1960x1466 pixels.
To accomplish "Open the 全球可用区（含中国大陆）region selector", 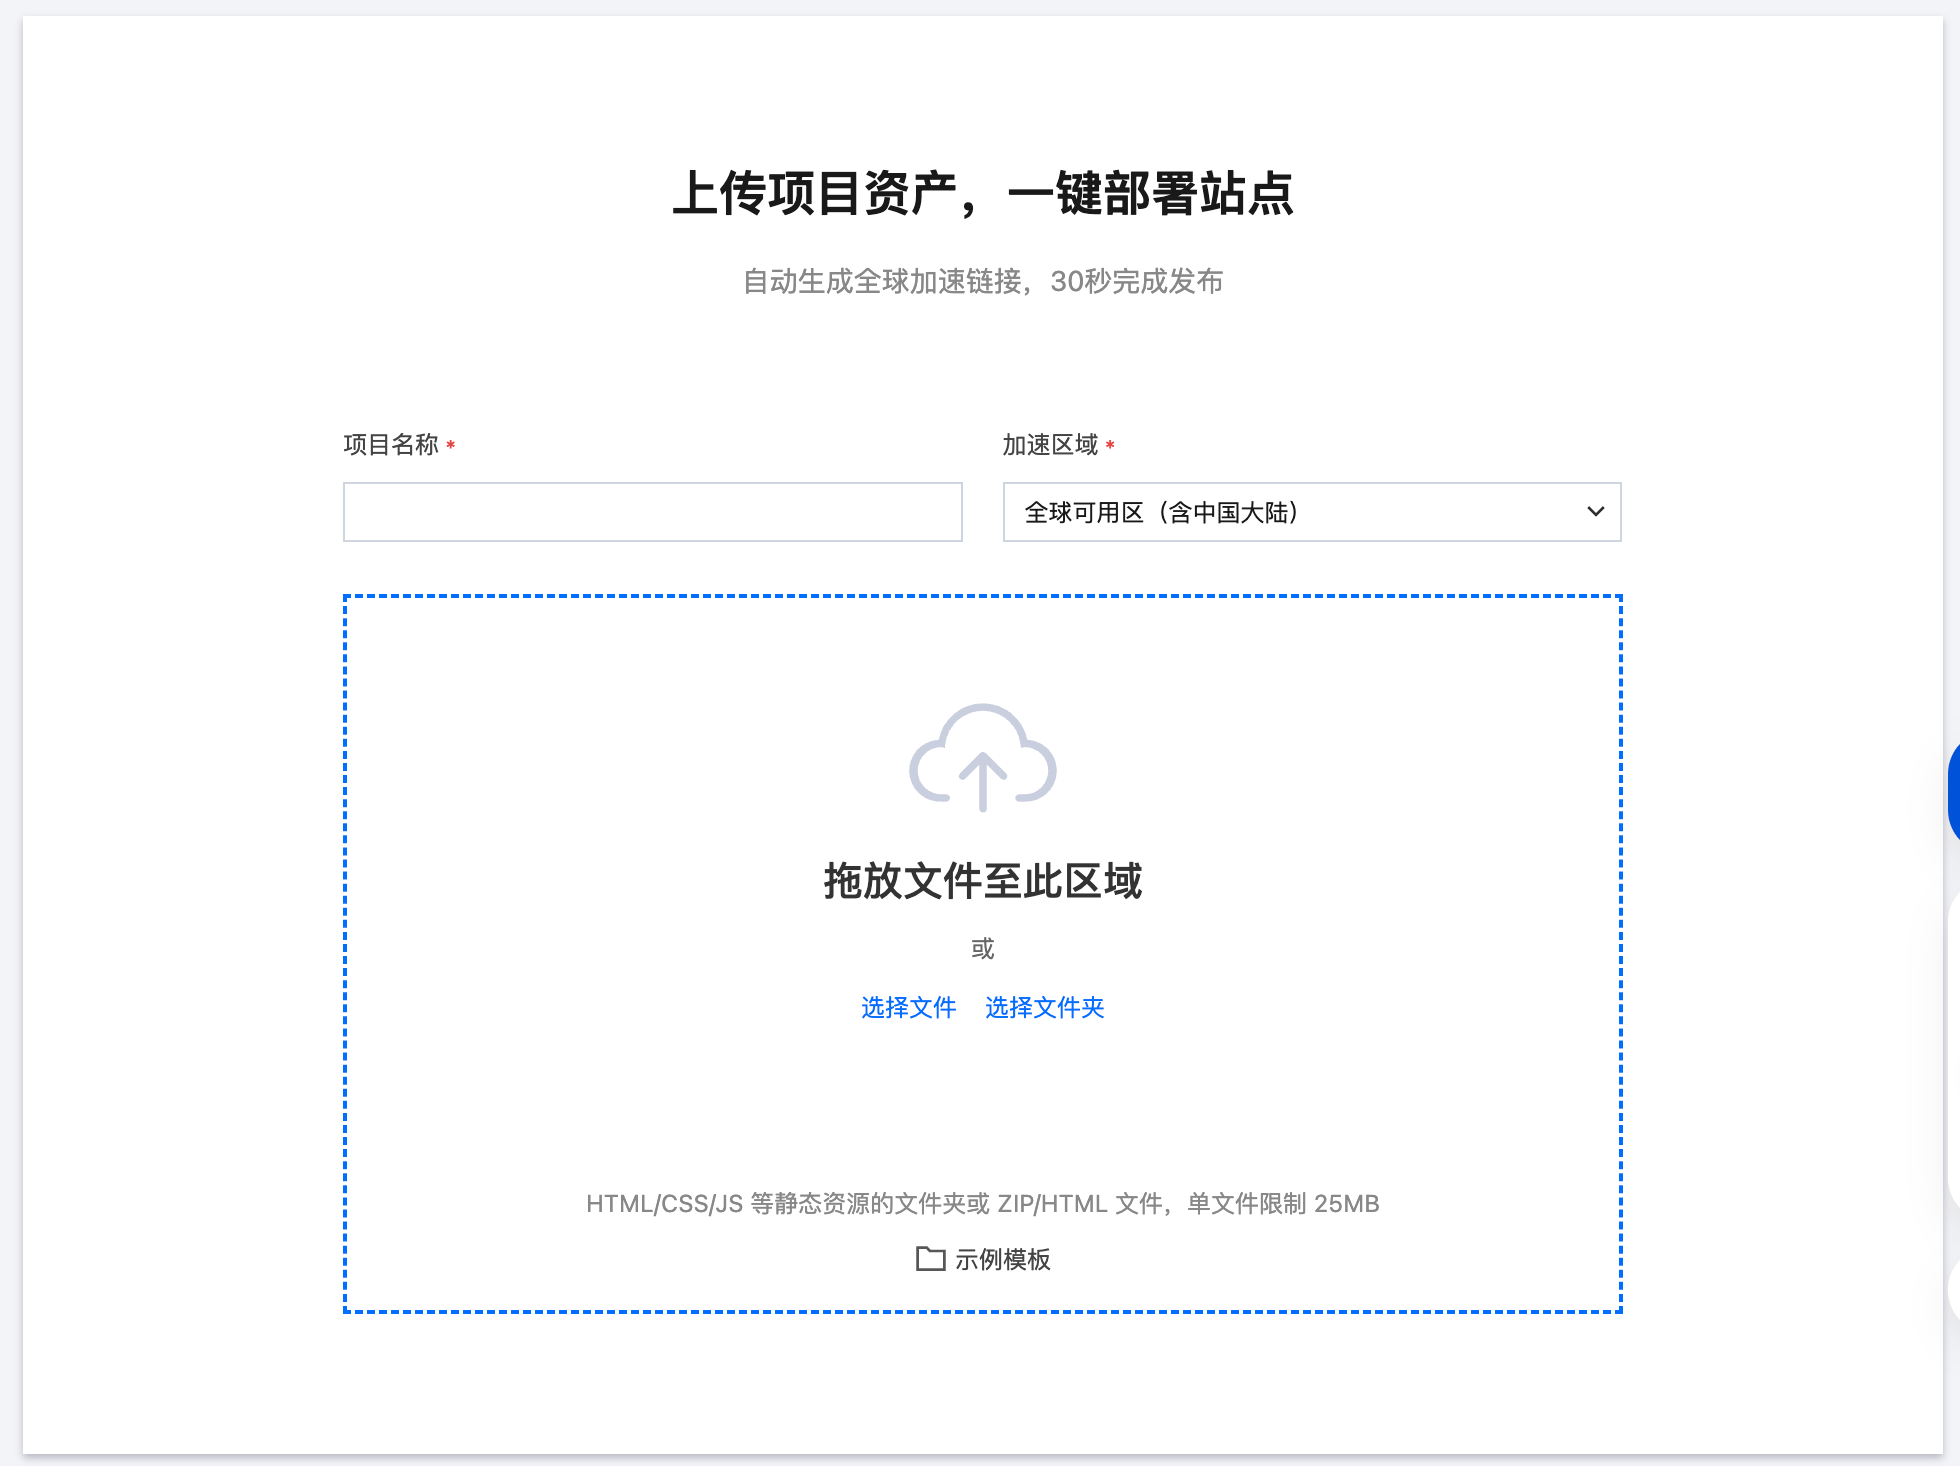I will coord(1290,512).
